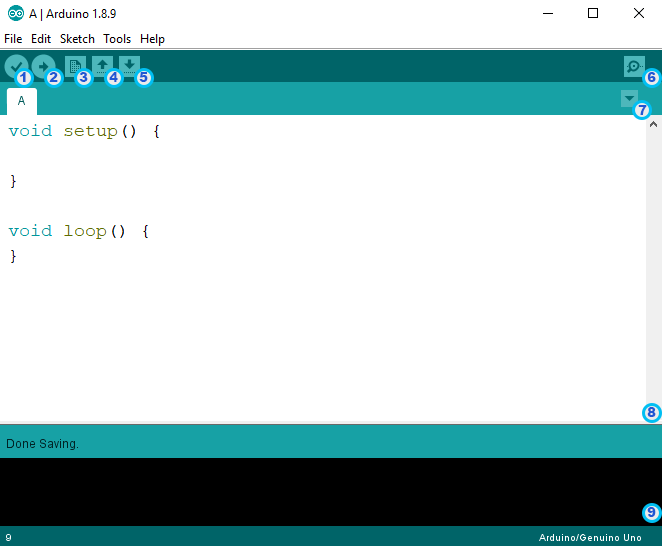Open the Tools menu
The image size is (662, 546).
pos(117,39)
